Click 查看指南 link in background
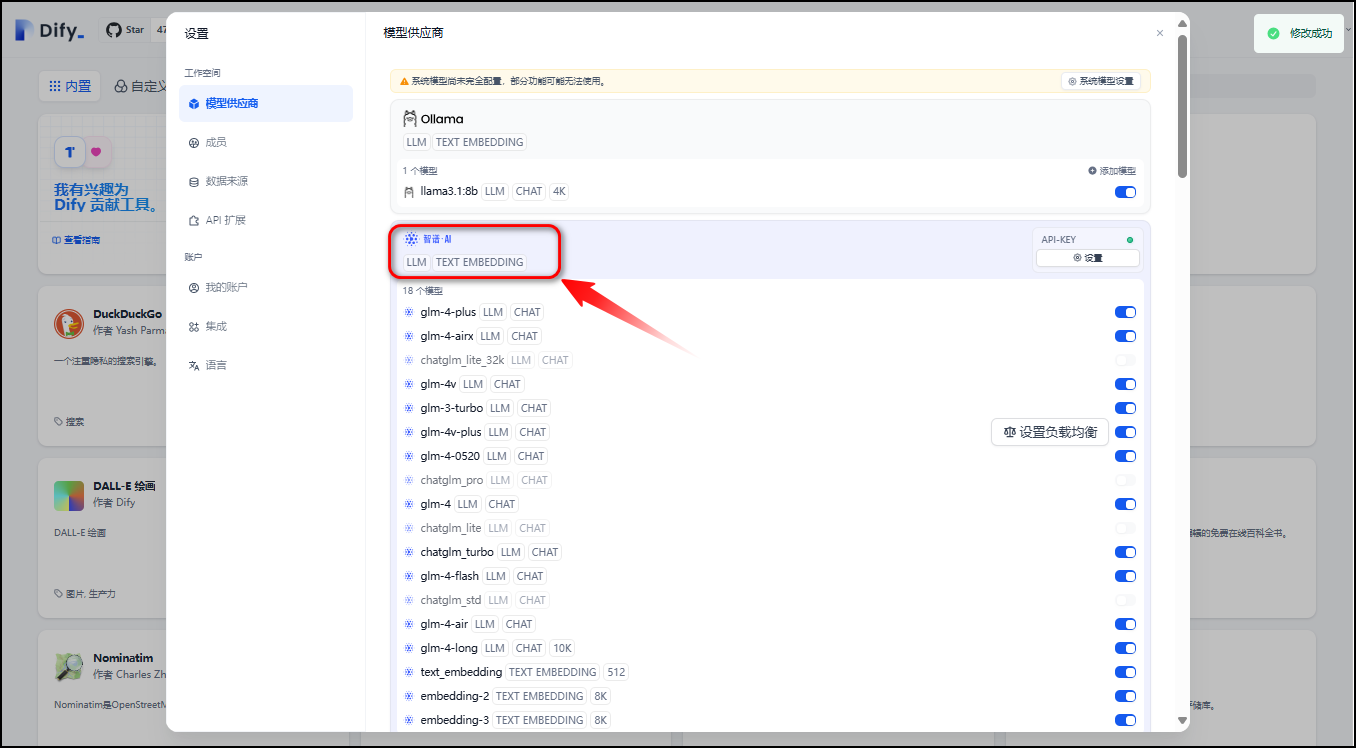This screenshot has height=748, width=1356. [76, 240]
